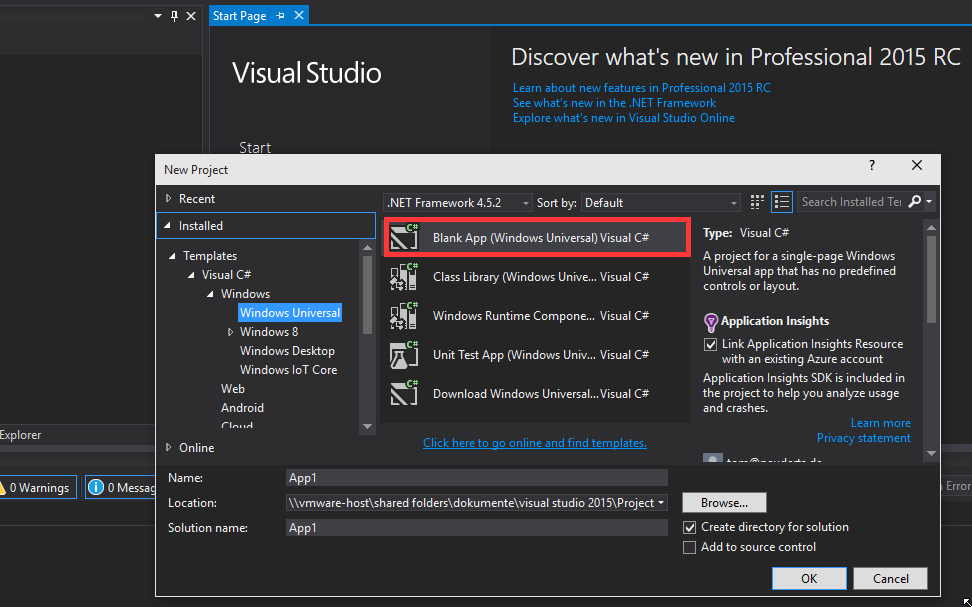
Task: Open the Privacy statement link
Action: pyautogui.click(x=864, y=438)
